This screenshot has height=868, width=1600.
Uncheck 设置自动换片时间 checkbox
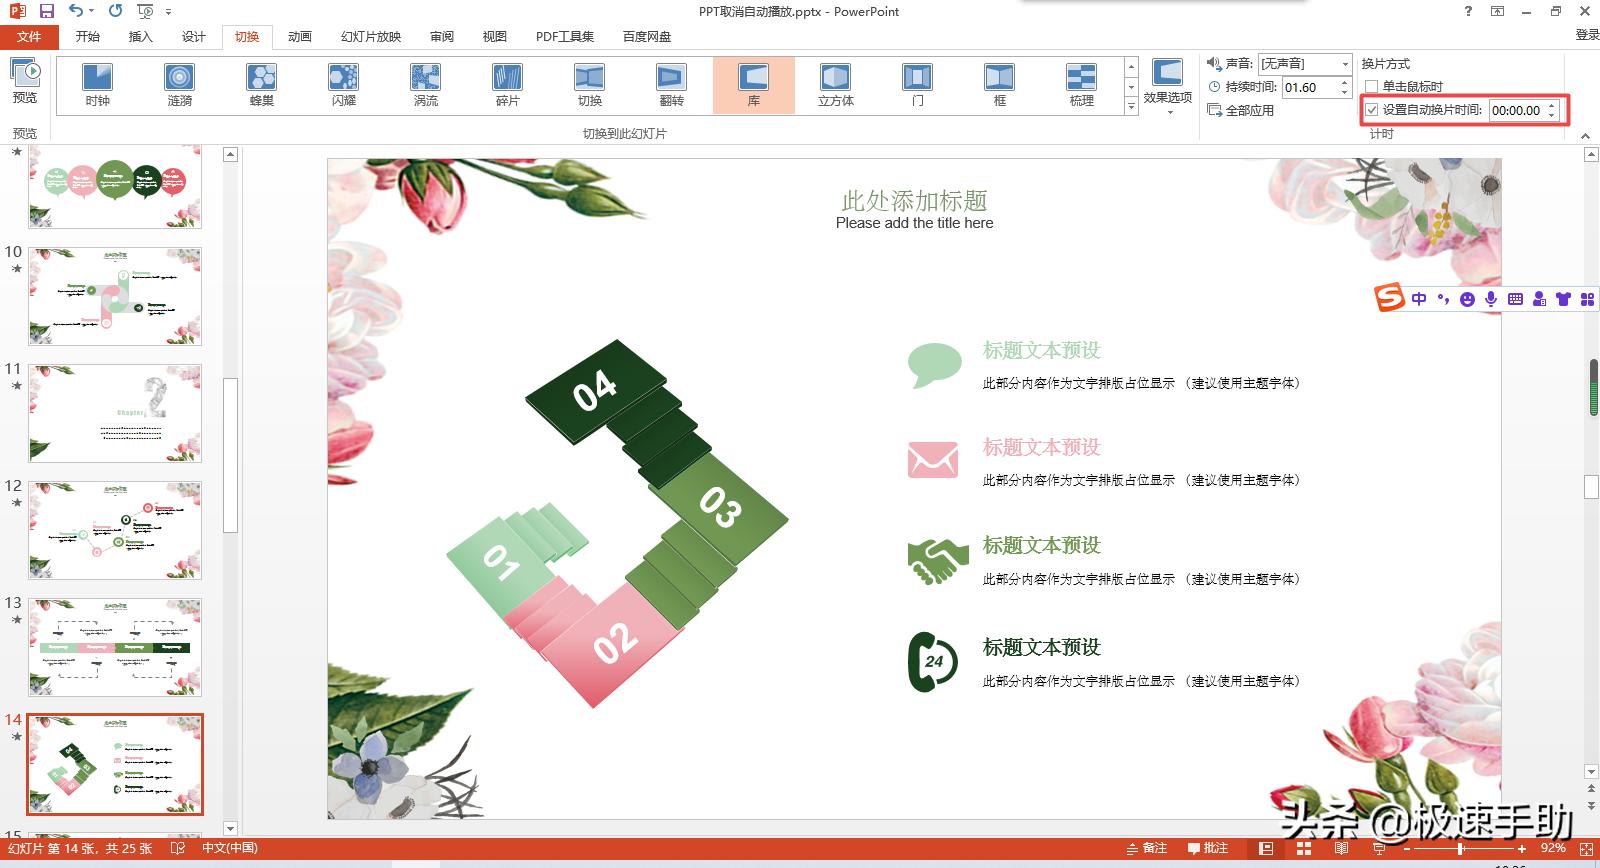[1372, 110]
